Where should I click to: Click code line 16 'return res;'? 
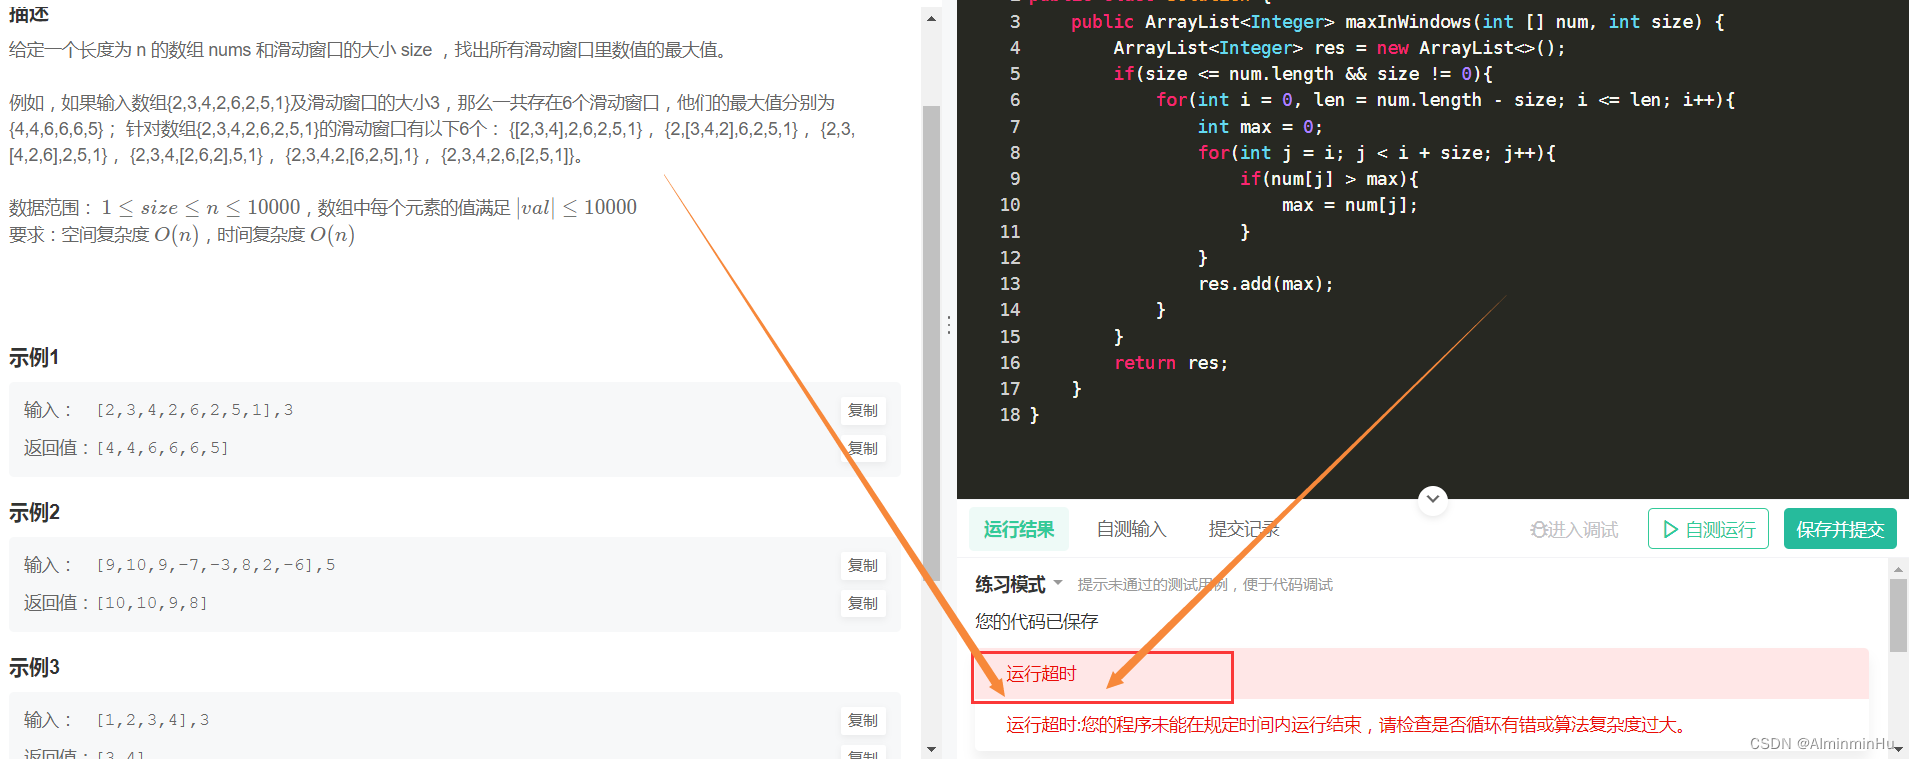pyautogui.click(x=1171, y=363)
